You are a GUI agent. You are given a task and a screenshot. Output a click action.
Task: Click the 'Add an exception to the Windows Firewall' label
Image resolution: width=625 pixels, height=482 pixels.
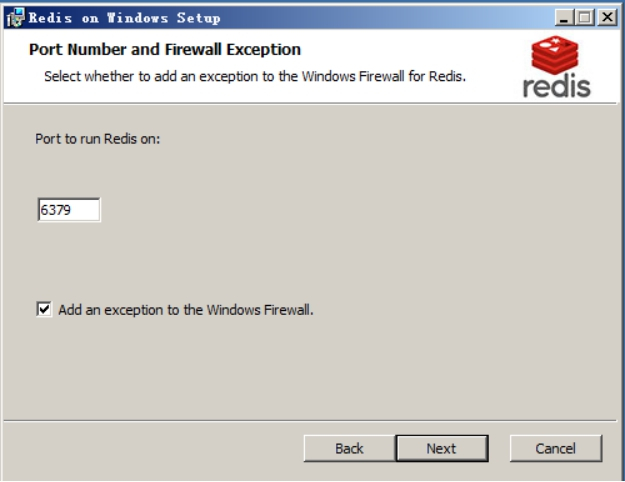pyautogui.click(x=186, y=310)
